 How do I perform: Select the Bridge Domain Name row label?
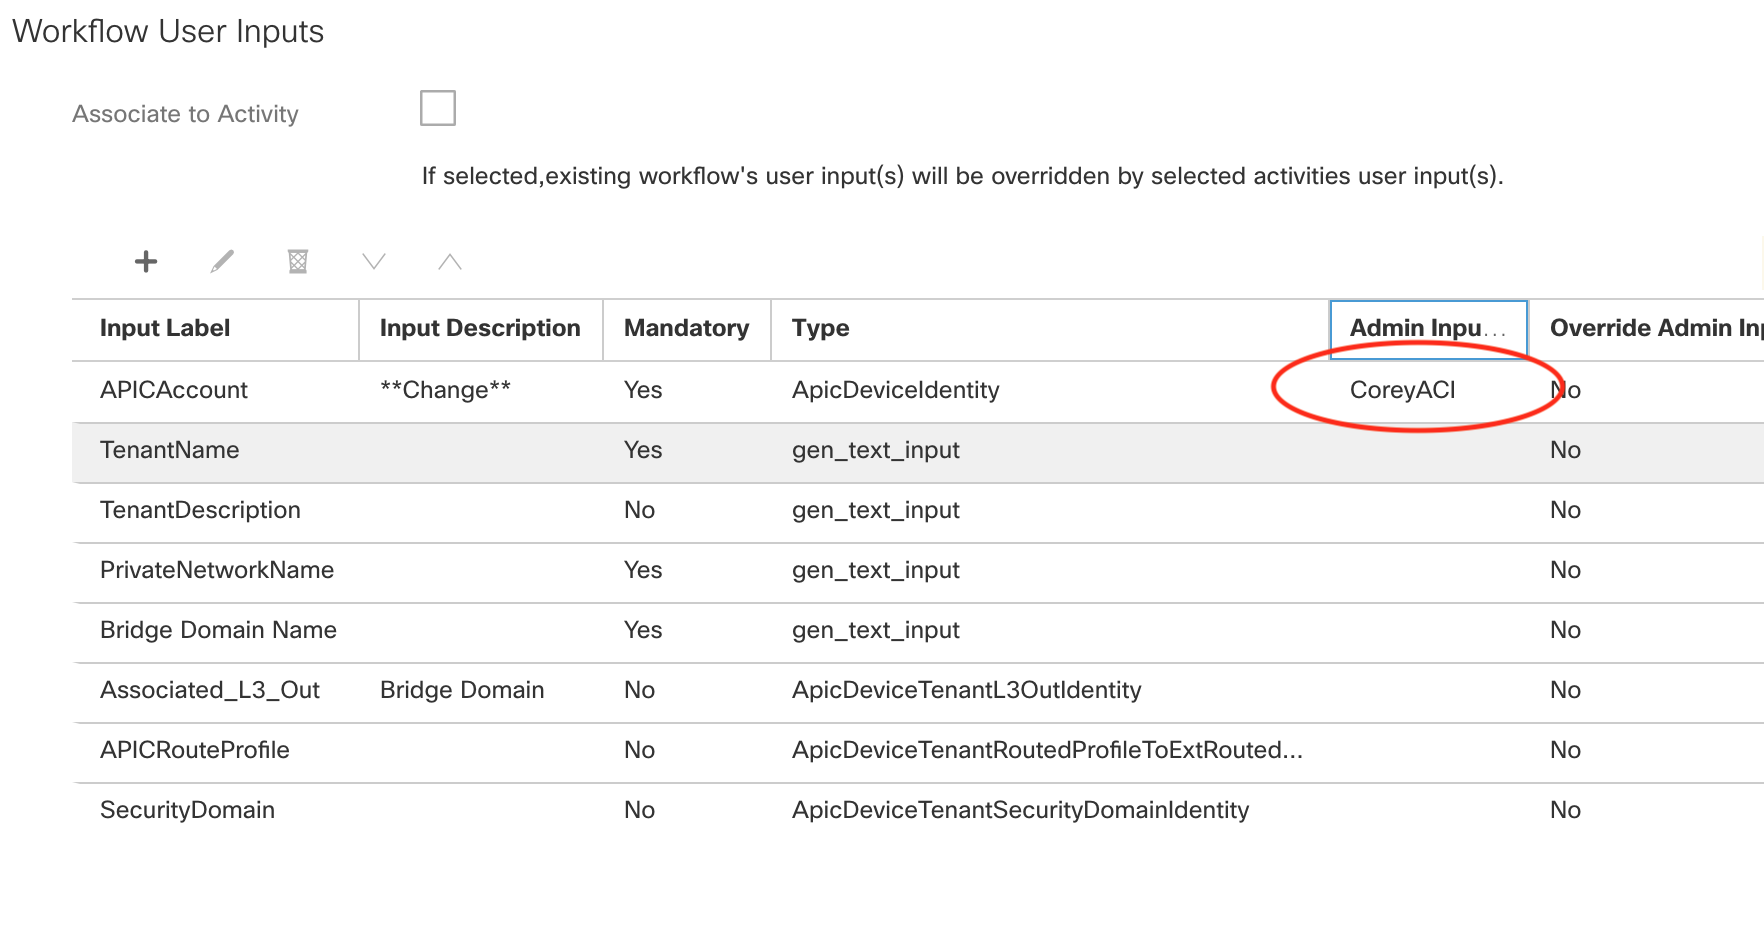(218, 630)
